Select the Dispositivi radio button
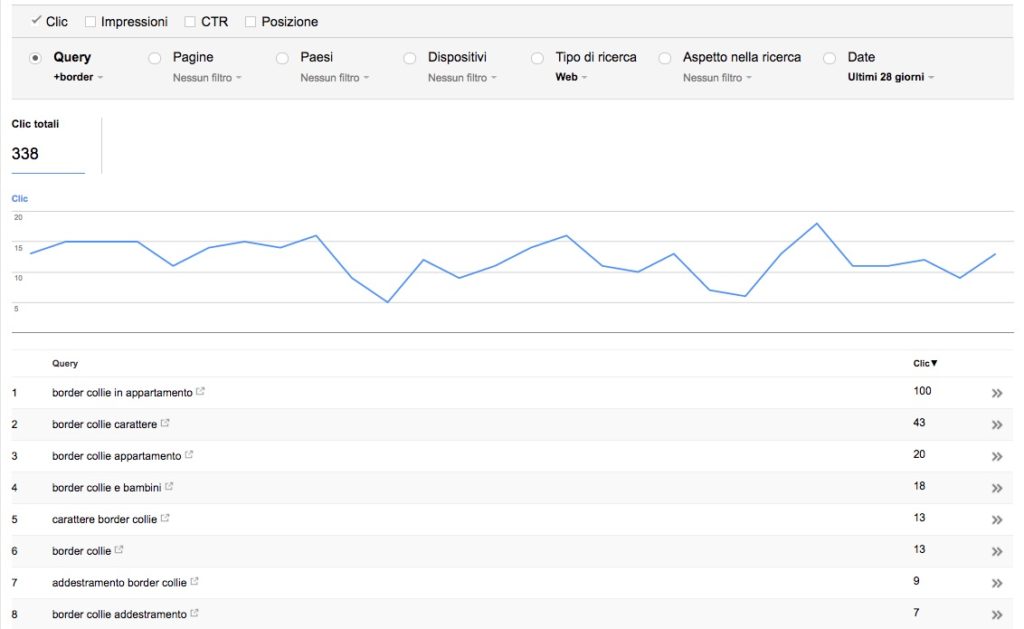The height and width of the screenshot is (629, 1024). [x=409, y=58]
